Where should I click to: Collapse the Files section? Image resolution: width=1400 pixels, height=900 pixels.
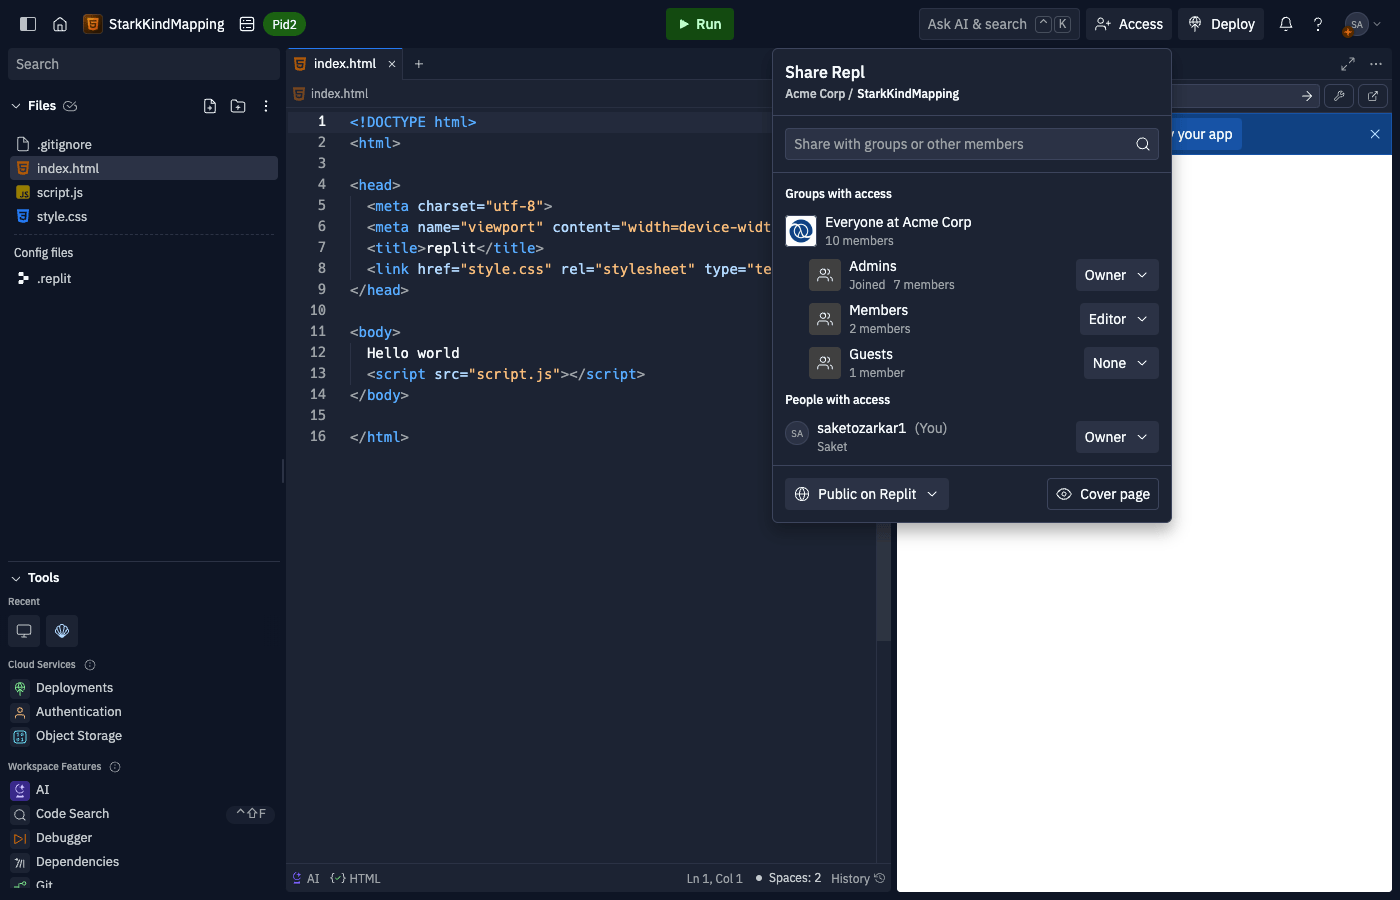pos(16,106)
